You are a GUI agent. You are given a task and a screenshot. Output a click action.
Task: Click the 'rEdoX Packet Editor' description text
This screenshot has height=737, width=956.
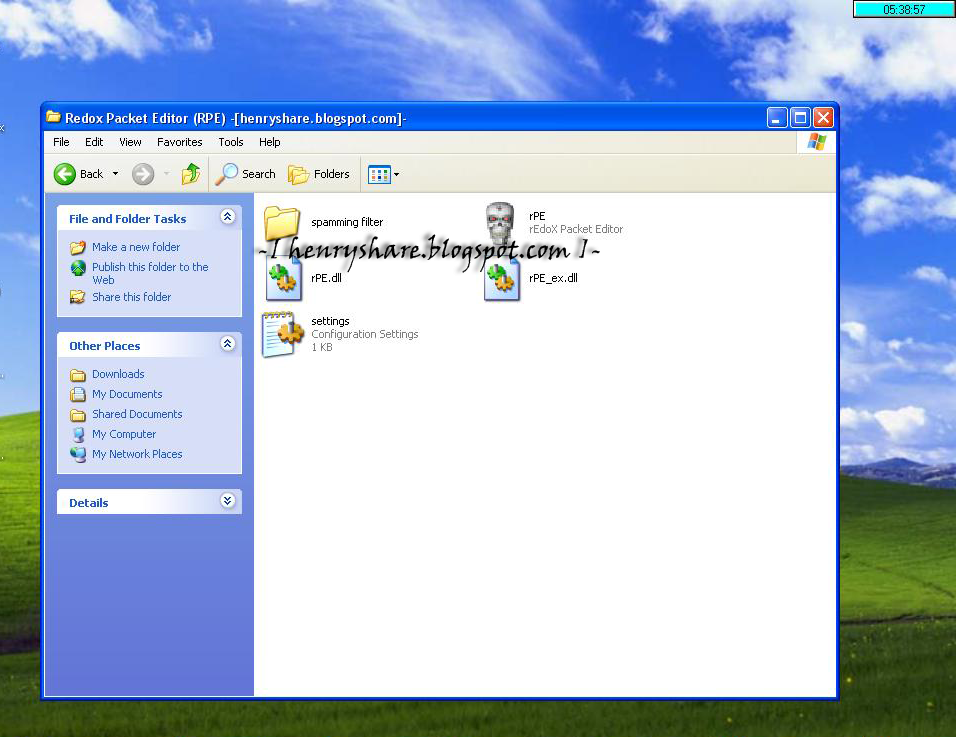(x=576, y=229)
